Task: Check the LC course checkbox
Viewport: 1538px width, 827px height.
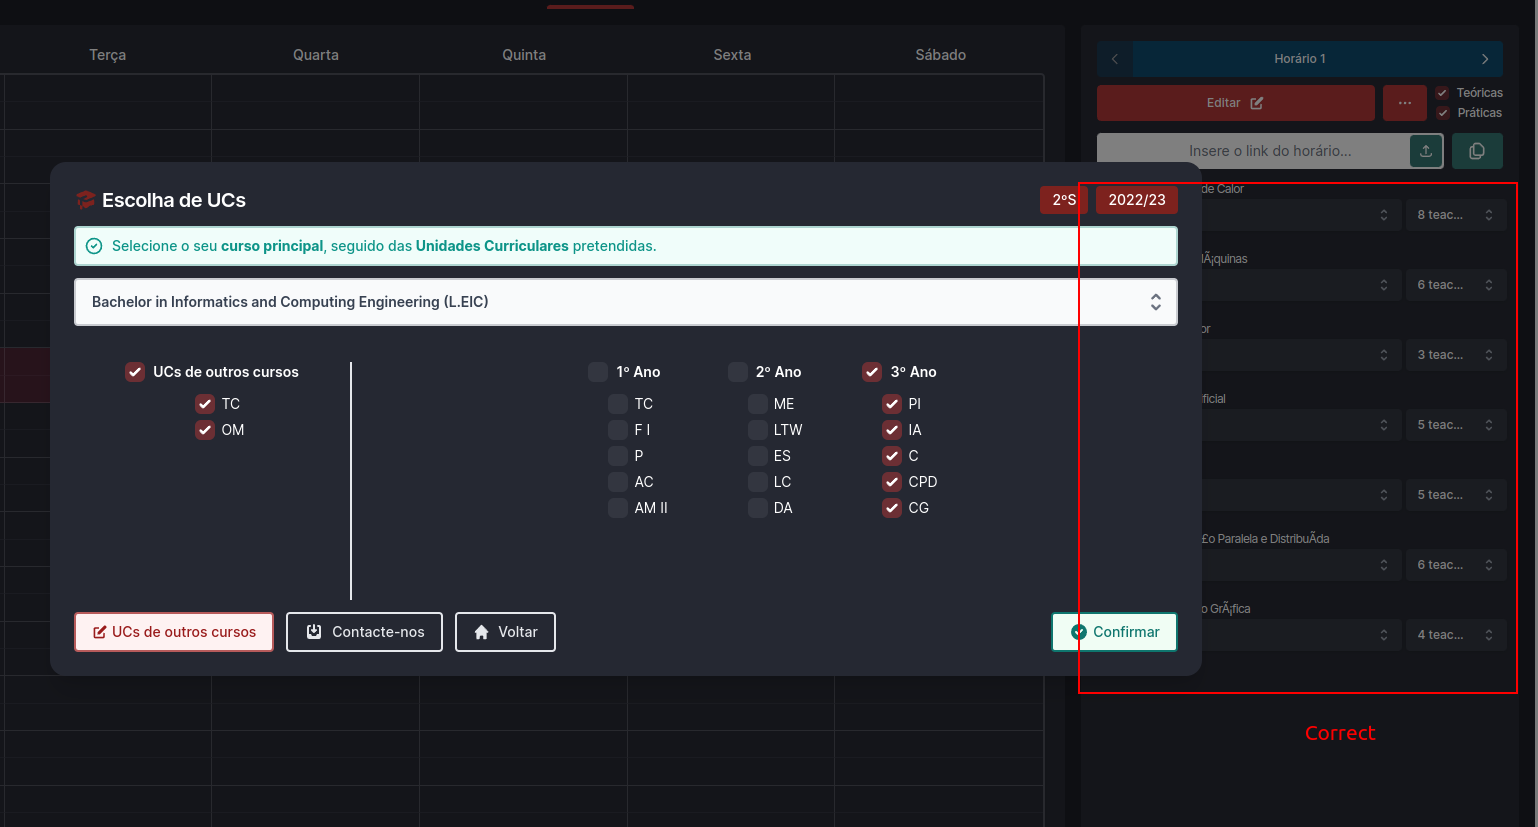Action: coord(758,482)
